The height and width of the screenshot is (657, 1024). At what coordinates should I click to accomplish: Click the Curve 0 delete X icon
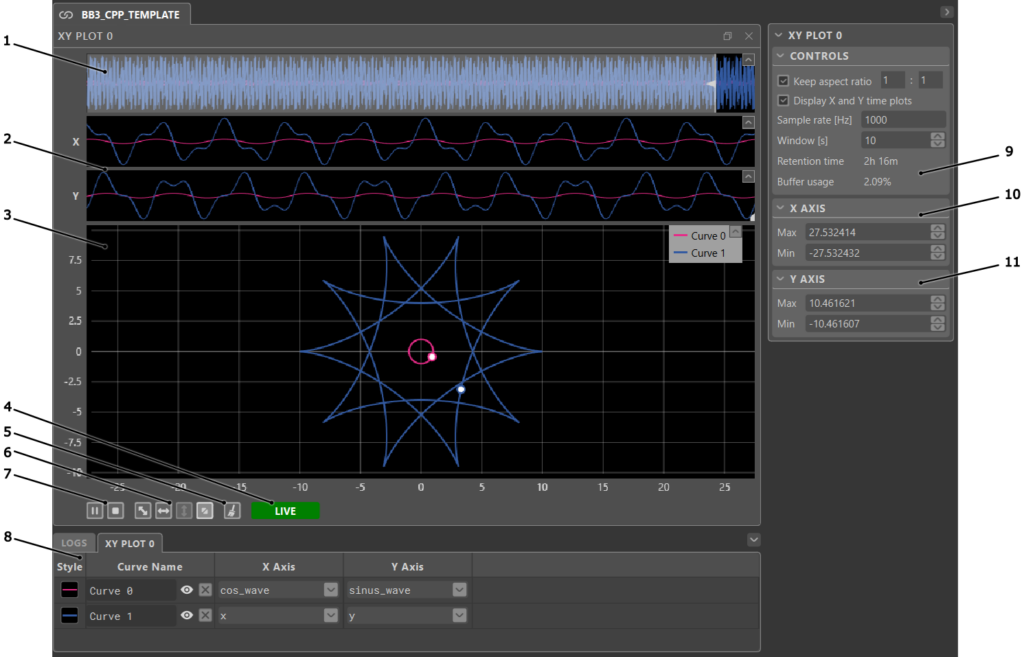click(205, 590)
